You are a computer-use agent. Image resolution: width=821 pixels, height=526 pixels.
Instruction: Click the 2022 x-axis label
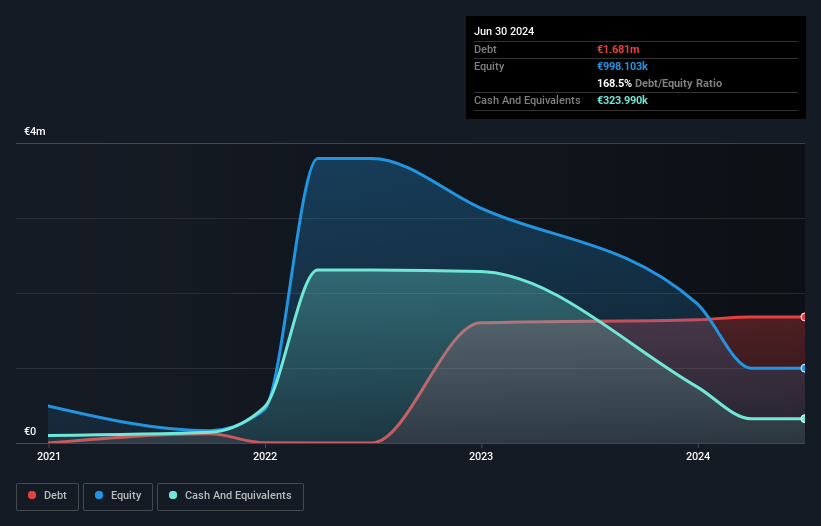[x=265, y=456]
